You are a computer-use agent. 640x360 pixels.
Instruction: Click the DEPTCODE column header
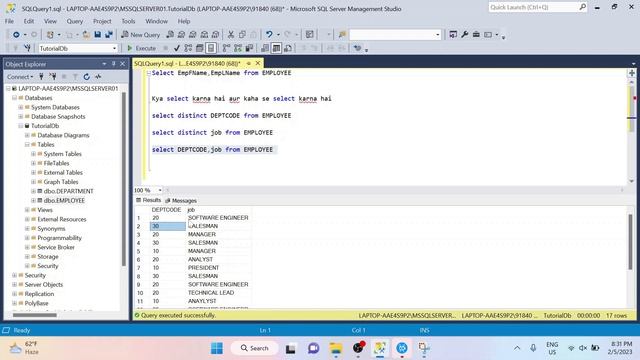point(166,210)
